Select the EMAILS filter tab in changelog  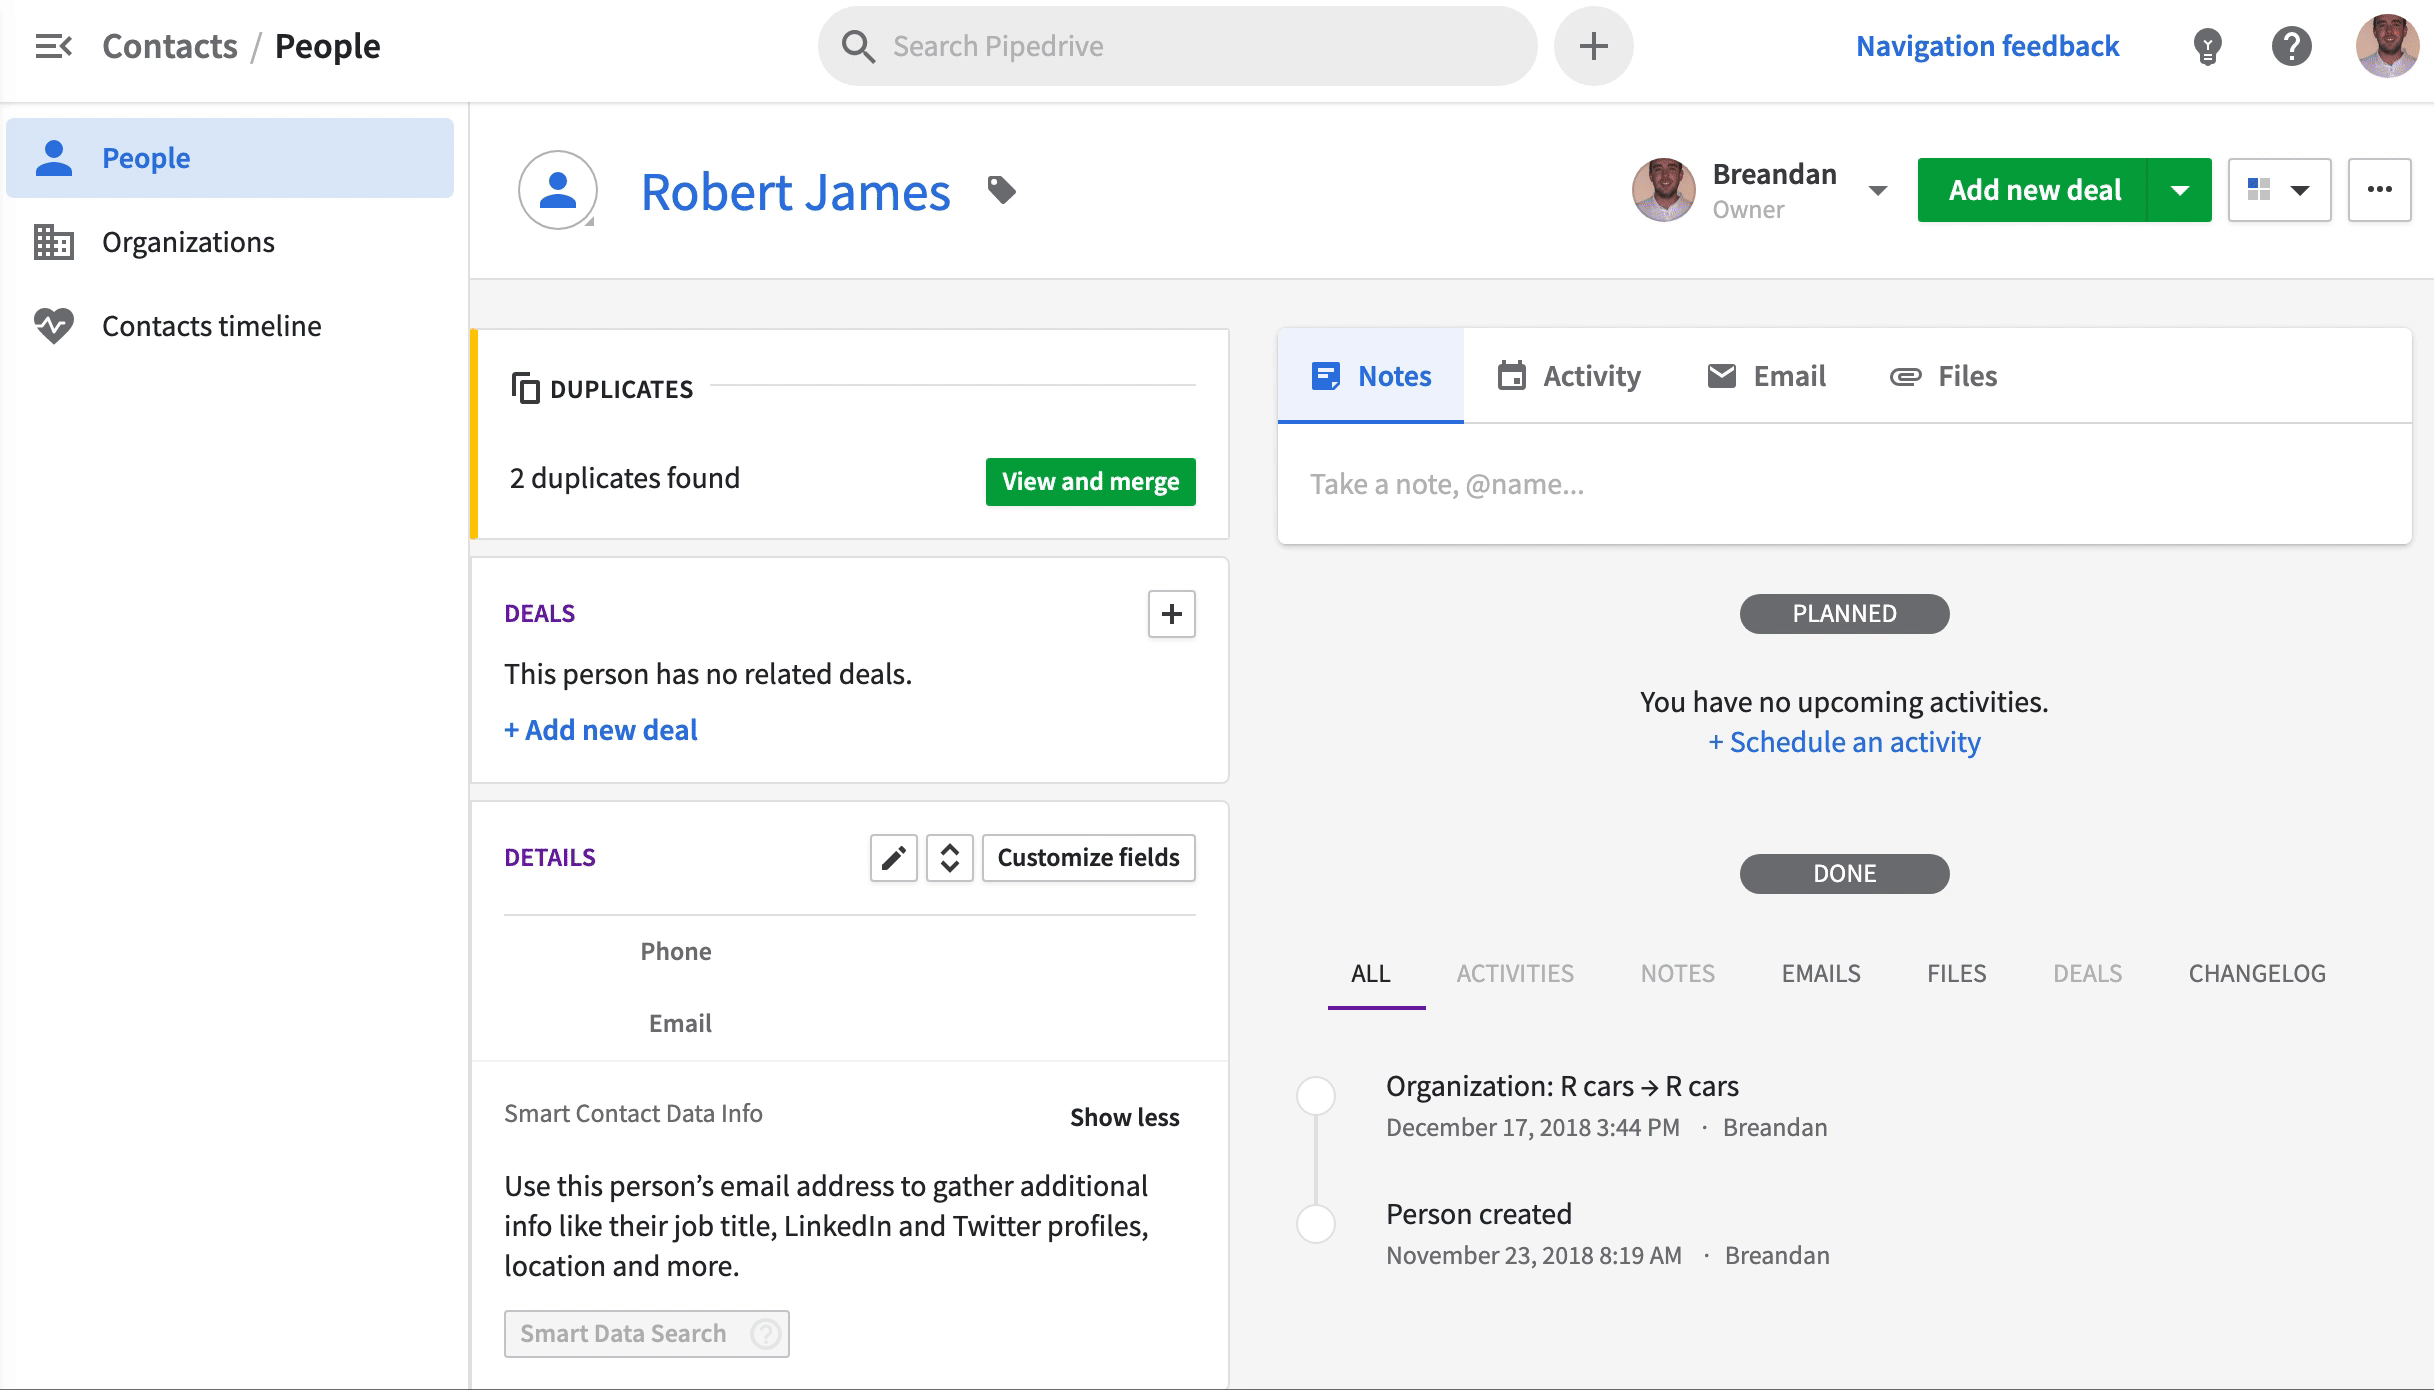pyautogui.click(x=1820, y=972)
